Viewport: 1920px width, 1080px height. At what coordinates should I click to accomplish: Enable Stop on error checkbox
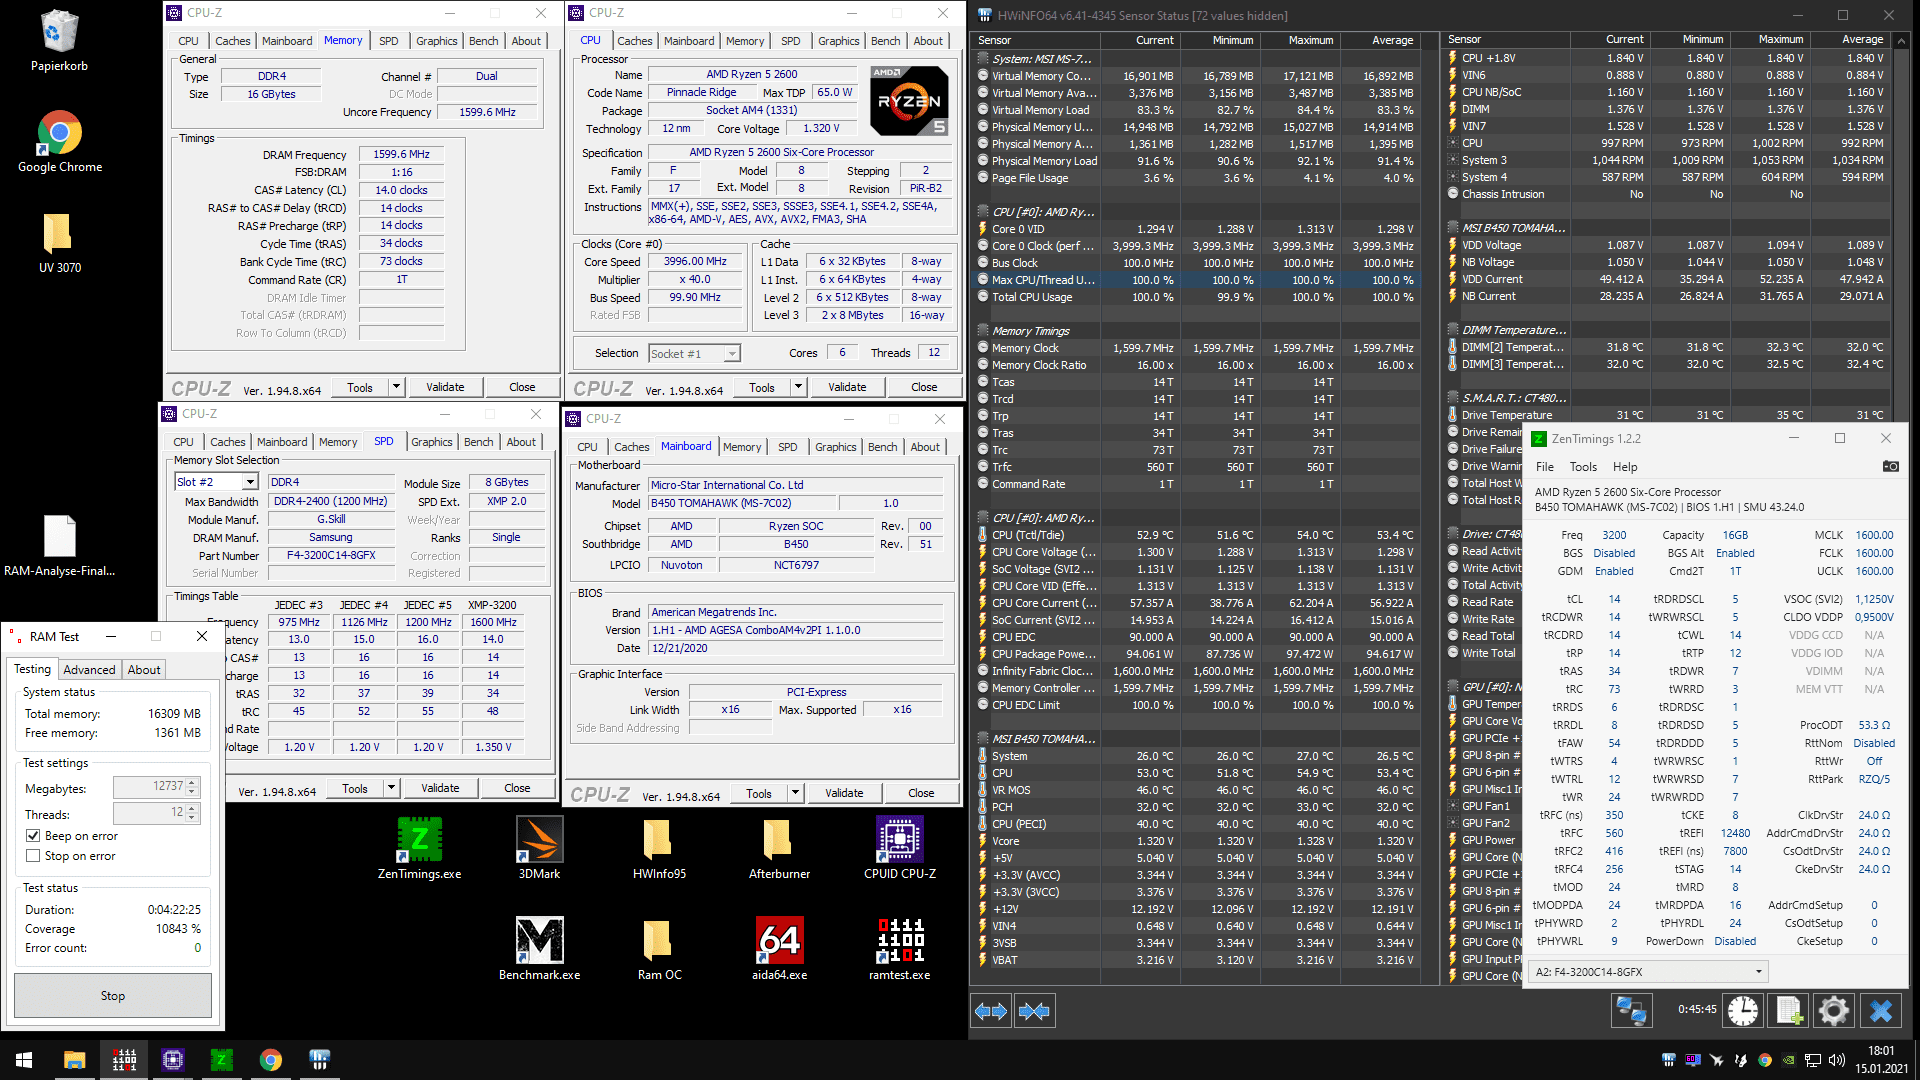(x=34, y=856)
